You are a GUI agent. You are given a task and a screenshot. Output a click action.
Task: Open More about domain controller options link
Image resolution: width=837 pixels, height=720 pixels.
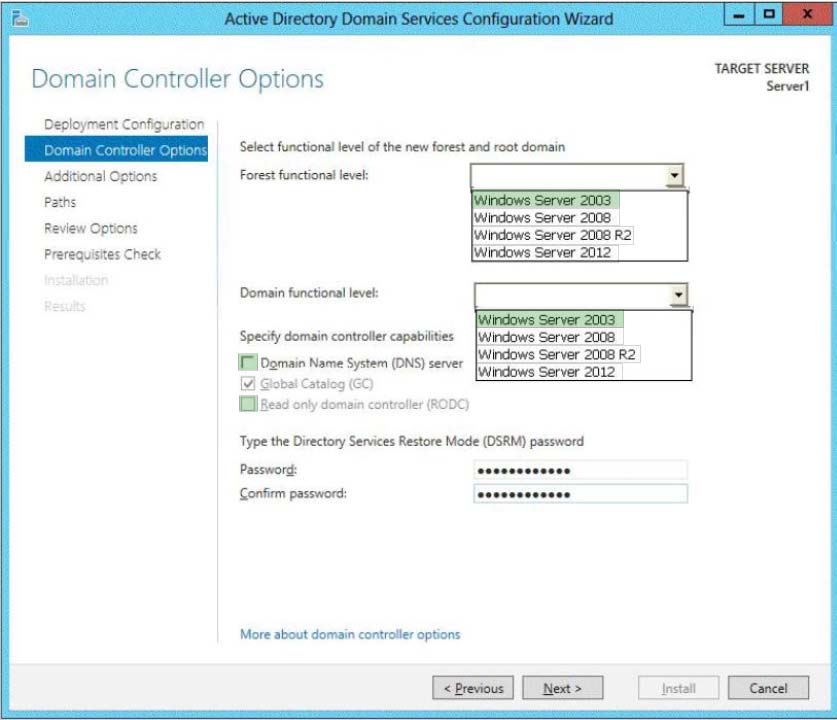click(350, 634)
